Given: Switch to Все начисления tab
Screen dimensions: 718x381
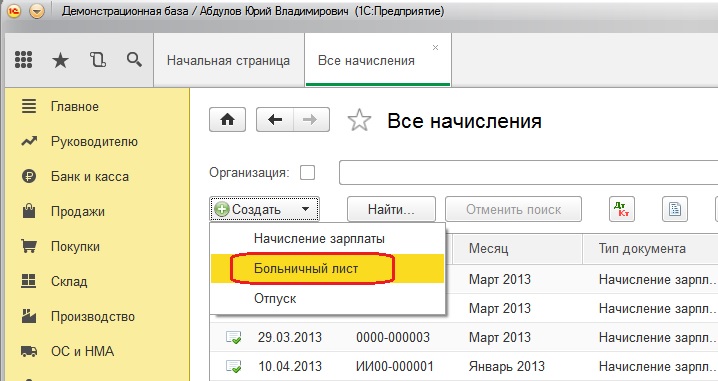Looking at the screenshot, I should (x=378, y=60).
